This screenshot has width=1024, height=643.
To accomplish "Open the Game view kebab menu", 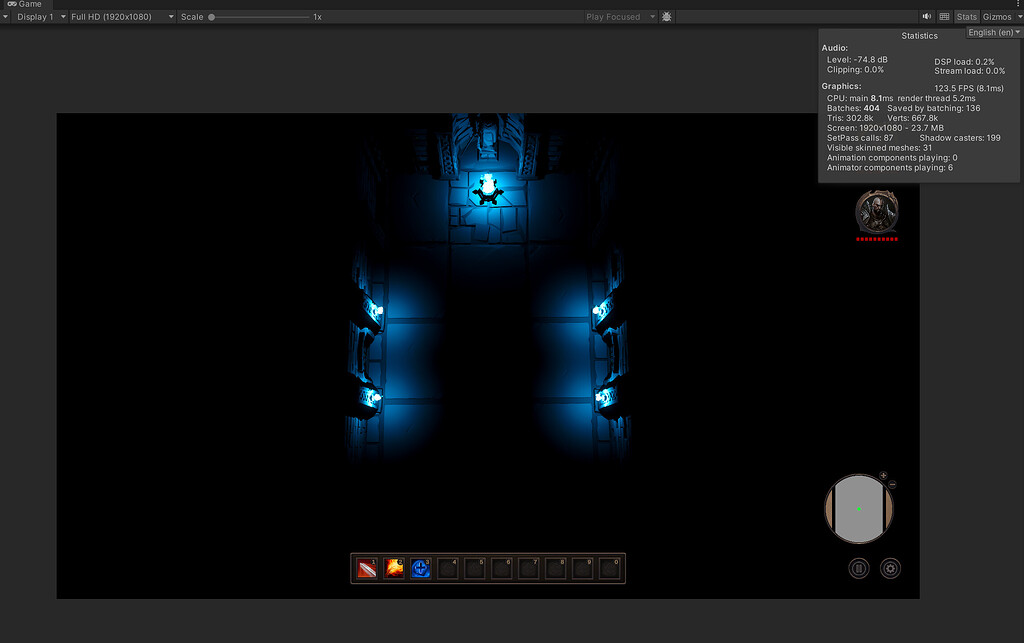I will point(1018,4).
